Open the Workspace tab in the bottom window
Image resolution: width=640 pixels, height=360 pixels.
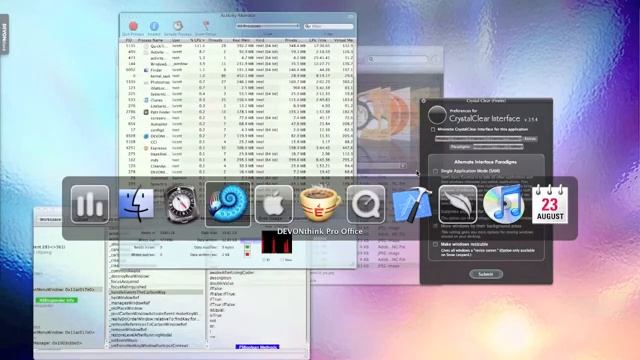[x=50, y=220]
